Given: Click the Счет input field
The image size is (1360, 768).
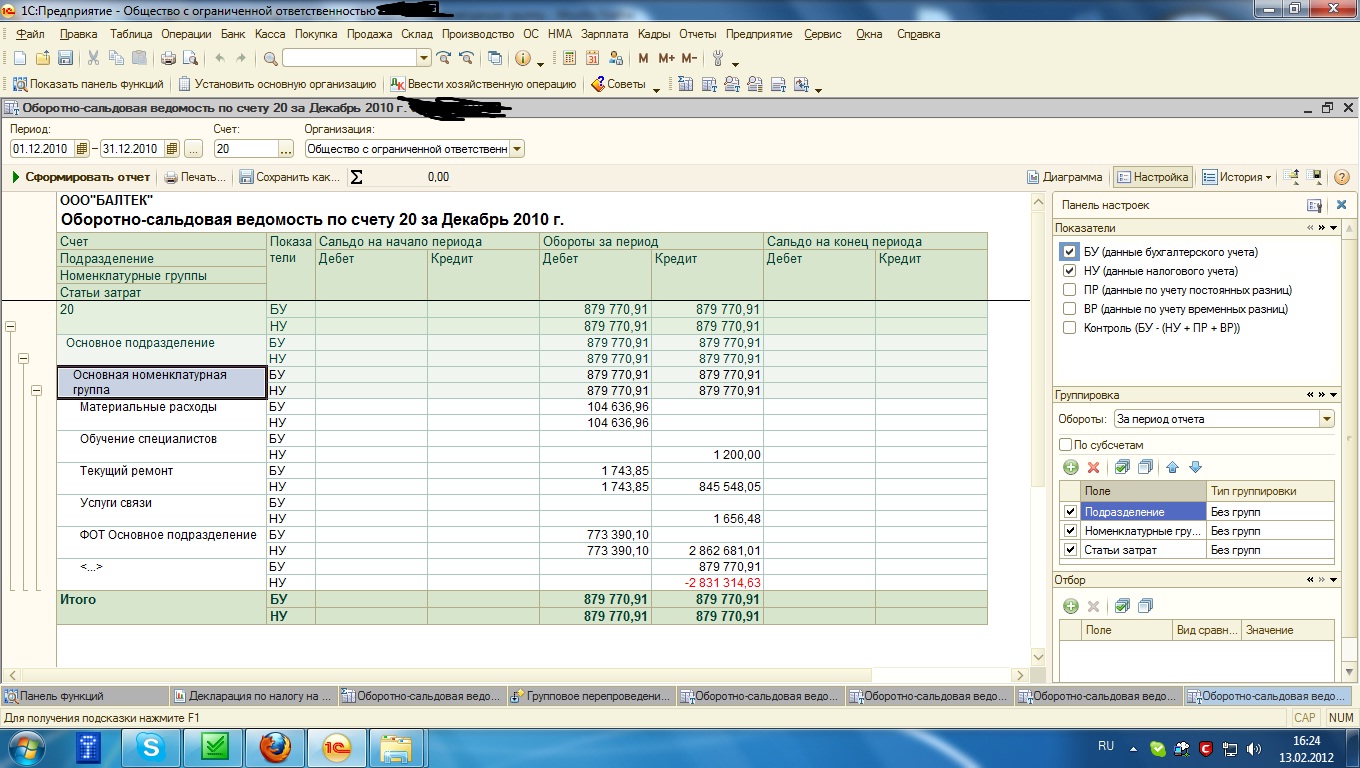Looking at the screenshot, I should click(x=245, y=149).
